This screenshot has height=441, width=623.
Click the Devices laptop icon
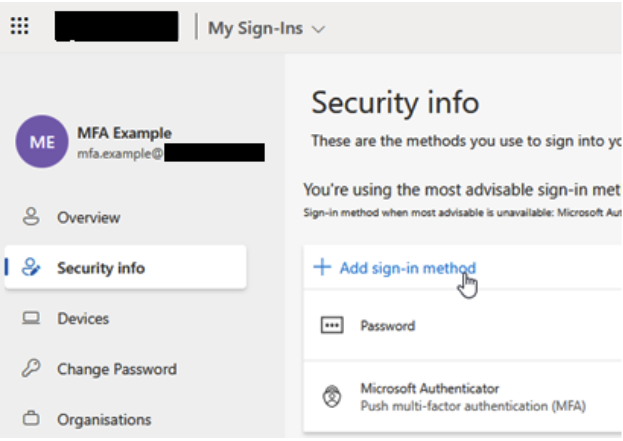click(x=31, y=319)
